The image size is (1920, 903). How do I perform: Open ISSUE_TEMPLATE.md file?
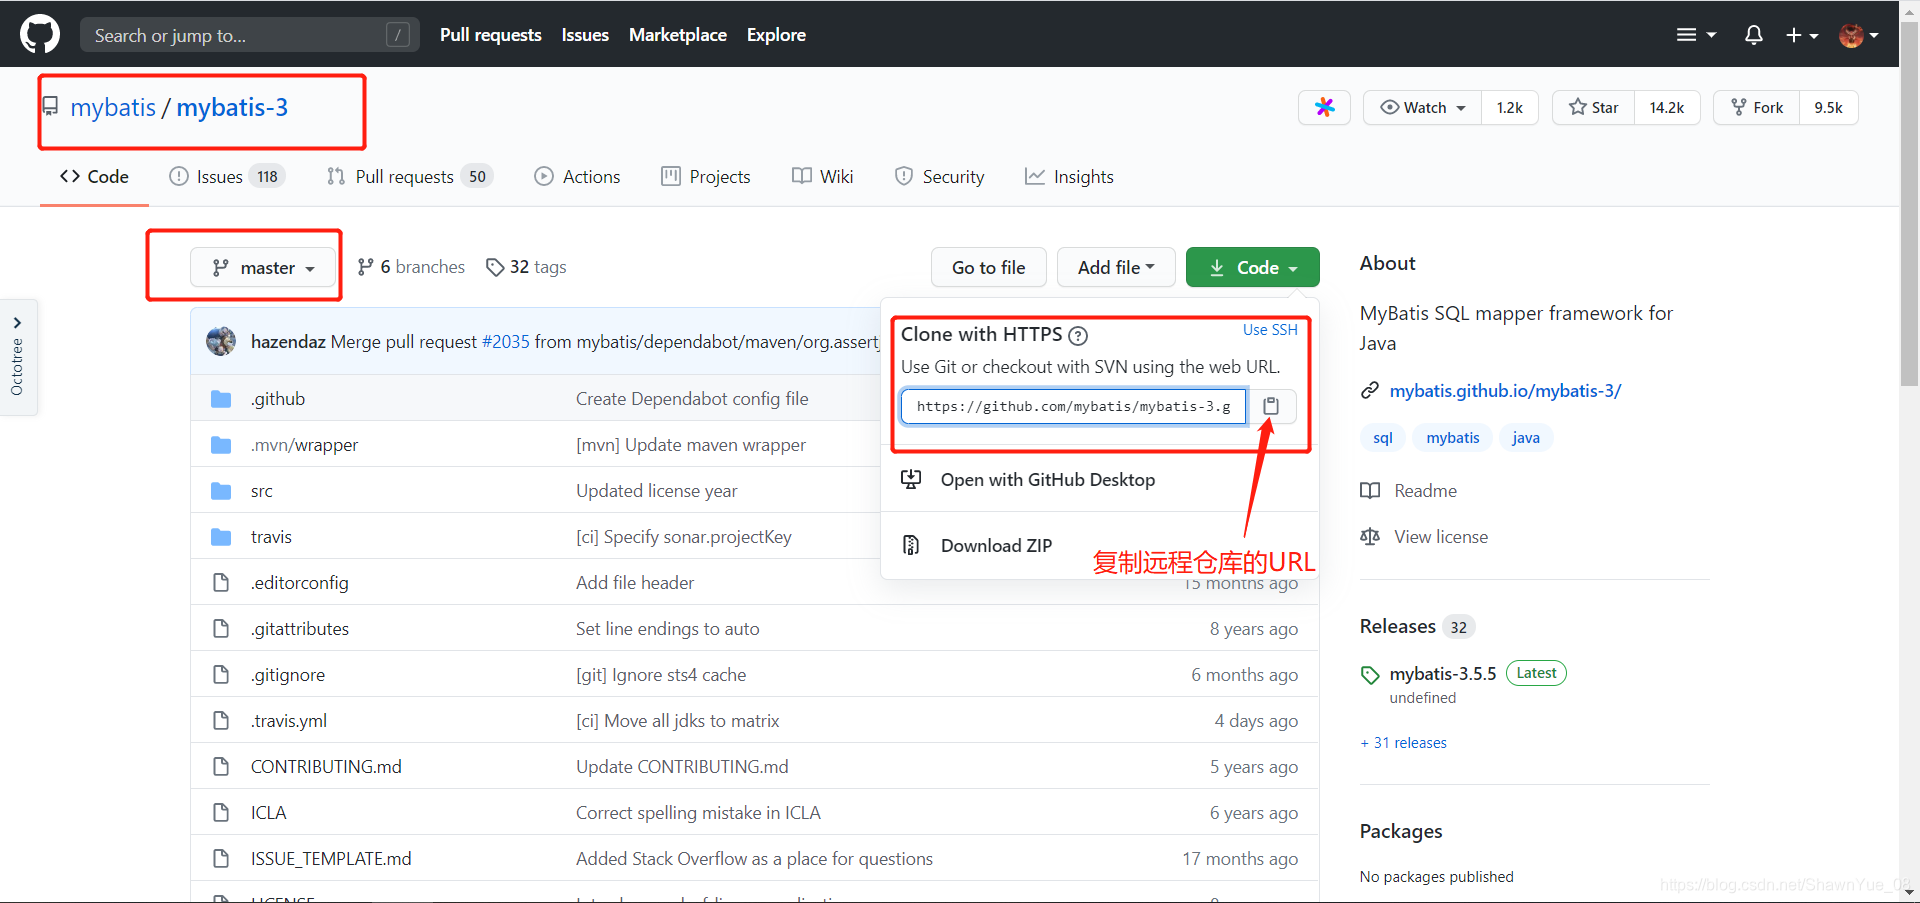331,859
